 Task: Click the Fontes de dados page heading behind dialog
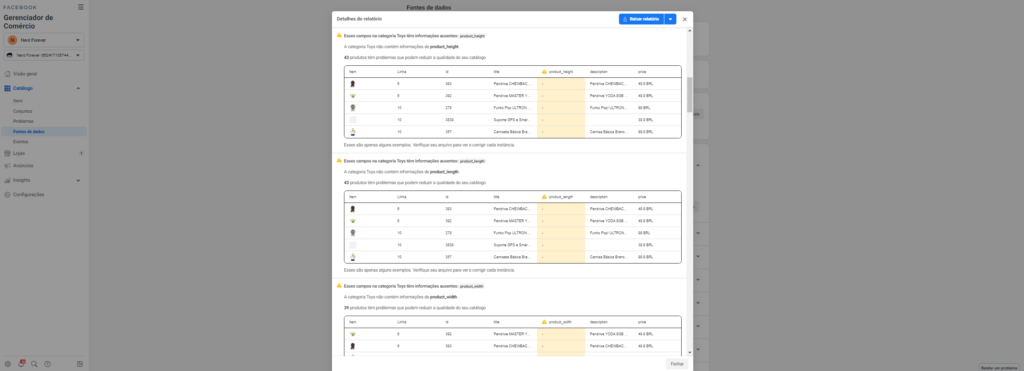[x=428, y=8]
